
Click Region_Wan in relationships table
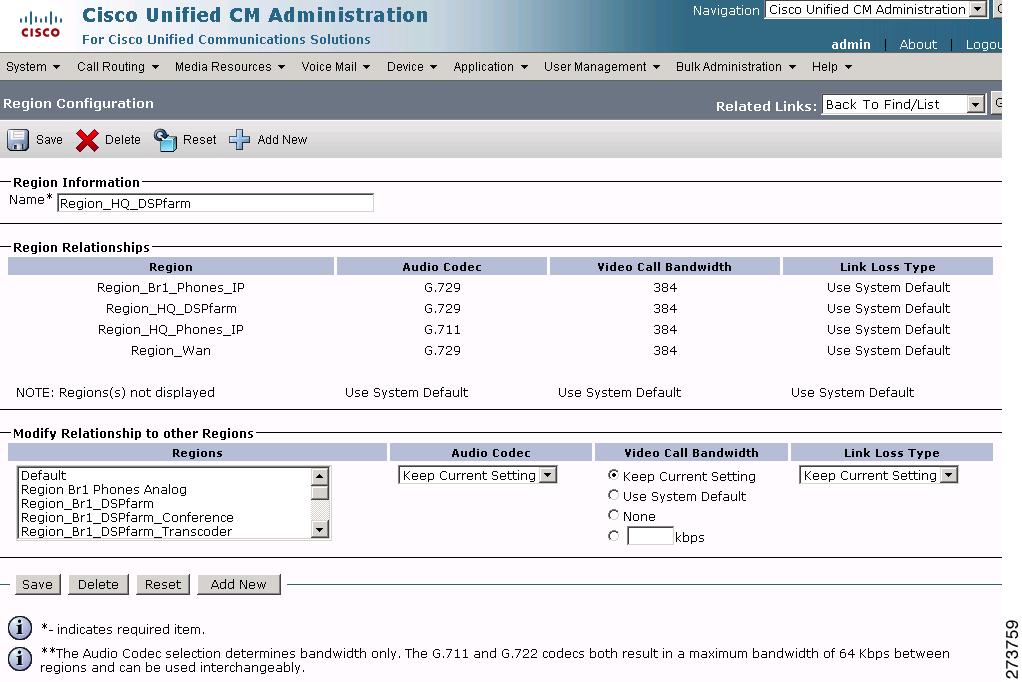pos(171,350)
